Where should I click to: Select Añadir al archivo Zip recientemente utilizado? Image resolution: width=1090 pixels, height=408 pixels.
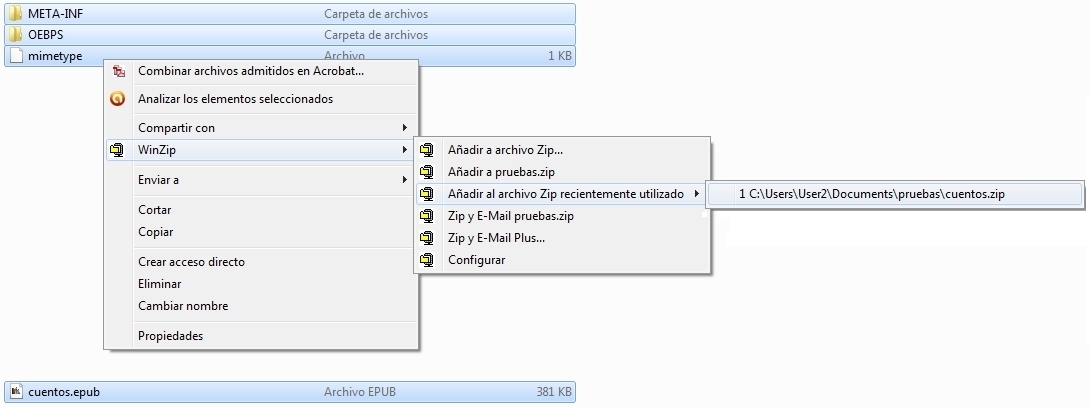click(x=566, y=194)
